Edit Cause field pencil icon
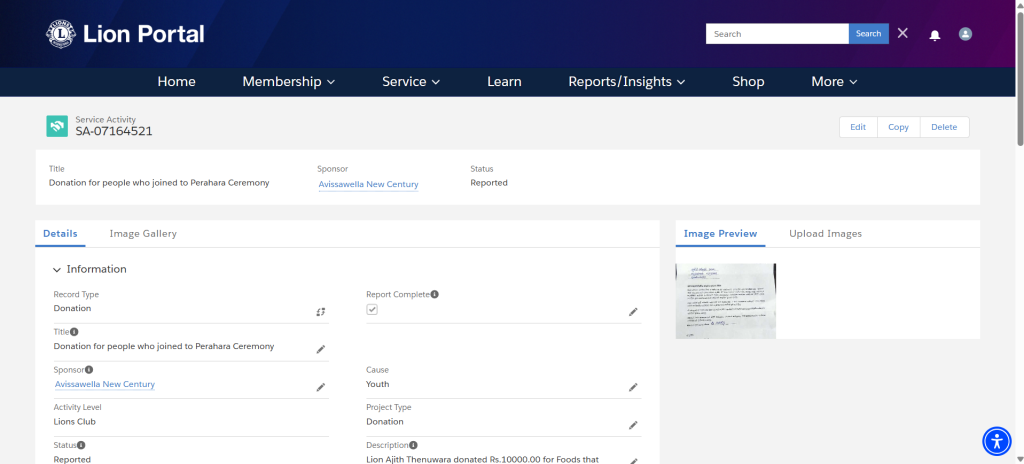The image size is (1024, 464). pos(633,388)
